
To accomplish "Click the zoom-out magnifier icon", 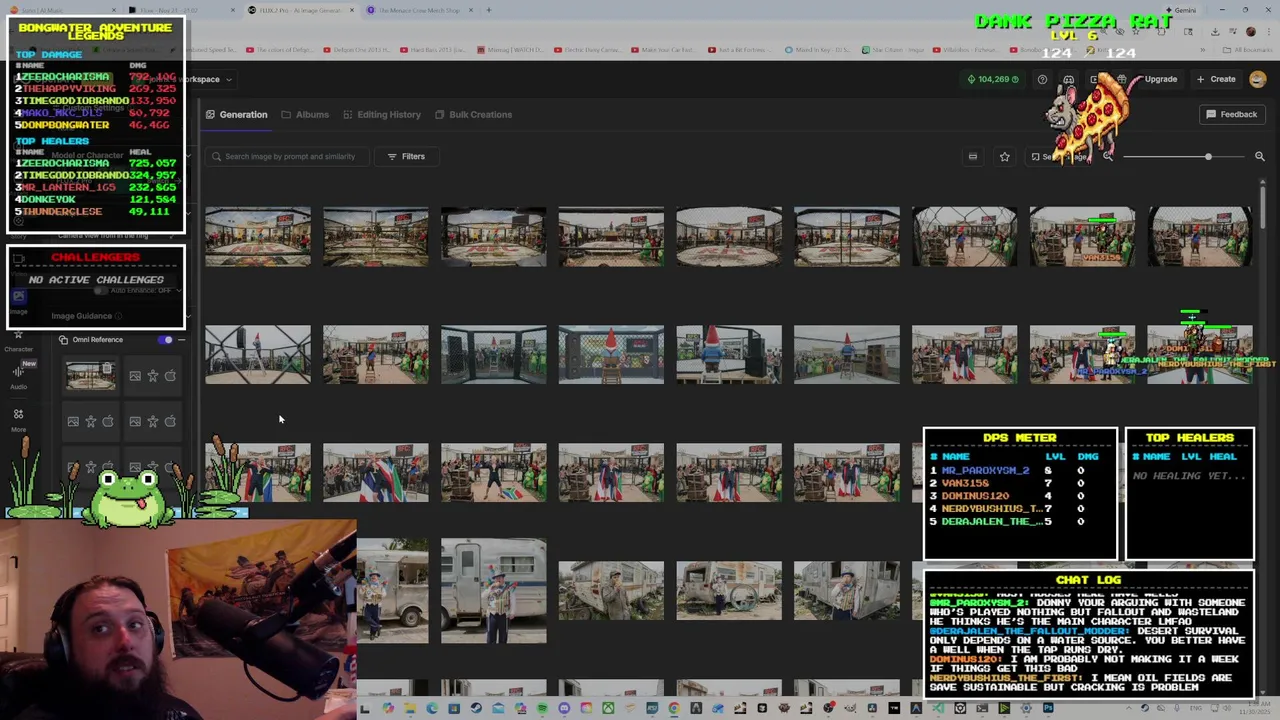I will click(1108, 156).
